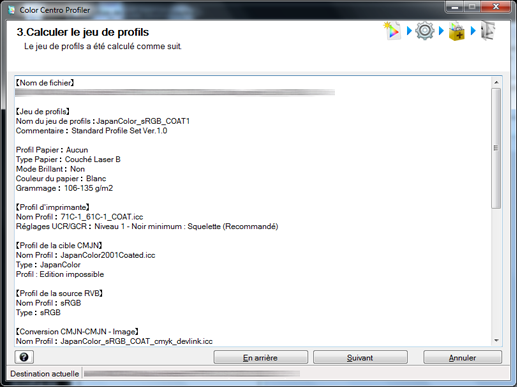Click 'Conversion CMJN-CMJN - Image' heading

click(77, 332)
